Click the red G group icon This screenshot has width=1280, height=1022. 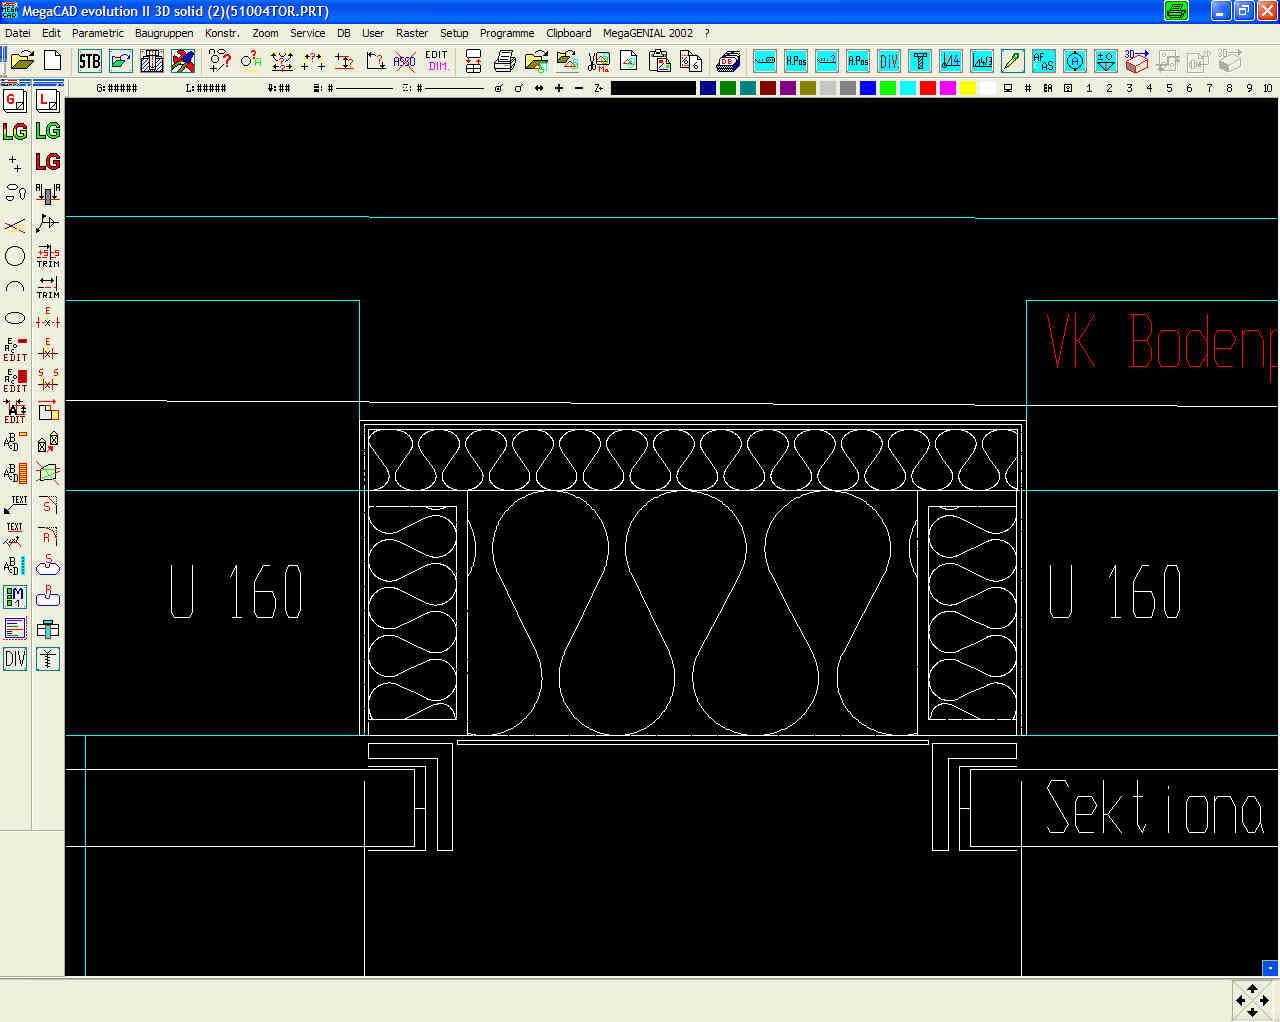click(15, 100)
